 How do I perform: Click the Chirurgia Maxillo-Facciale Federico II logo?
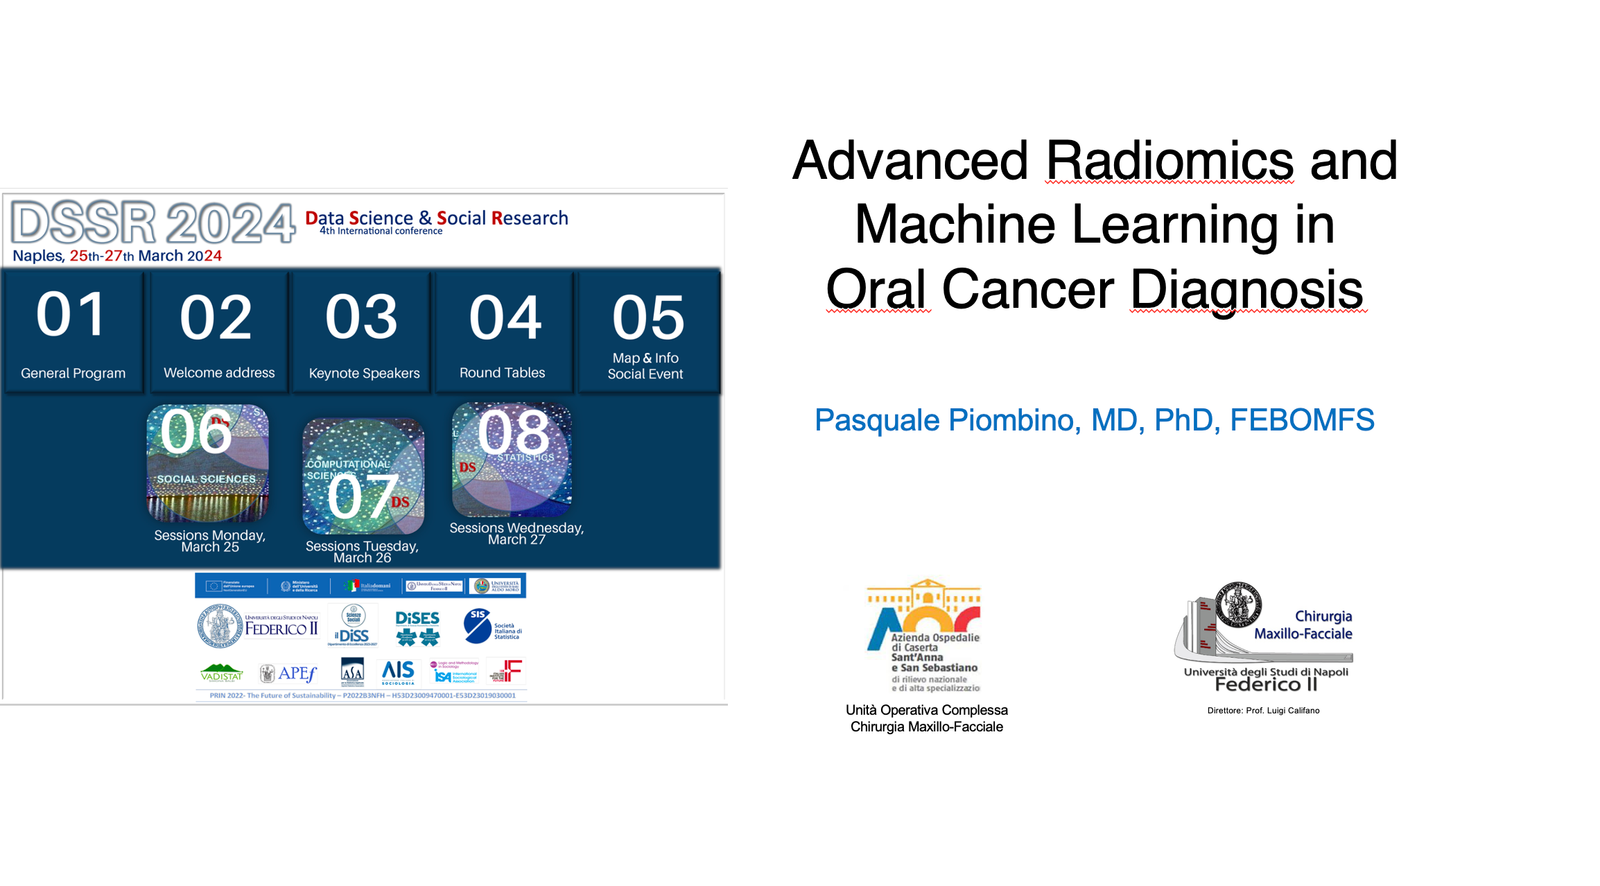pos(1264,638)
